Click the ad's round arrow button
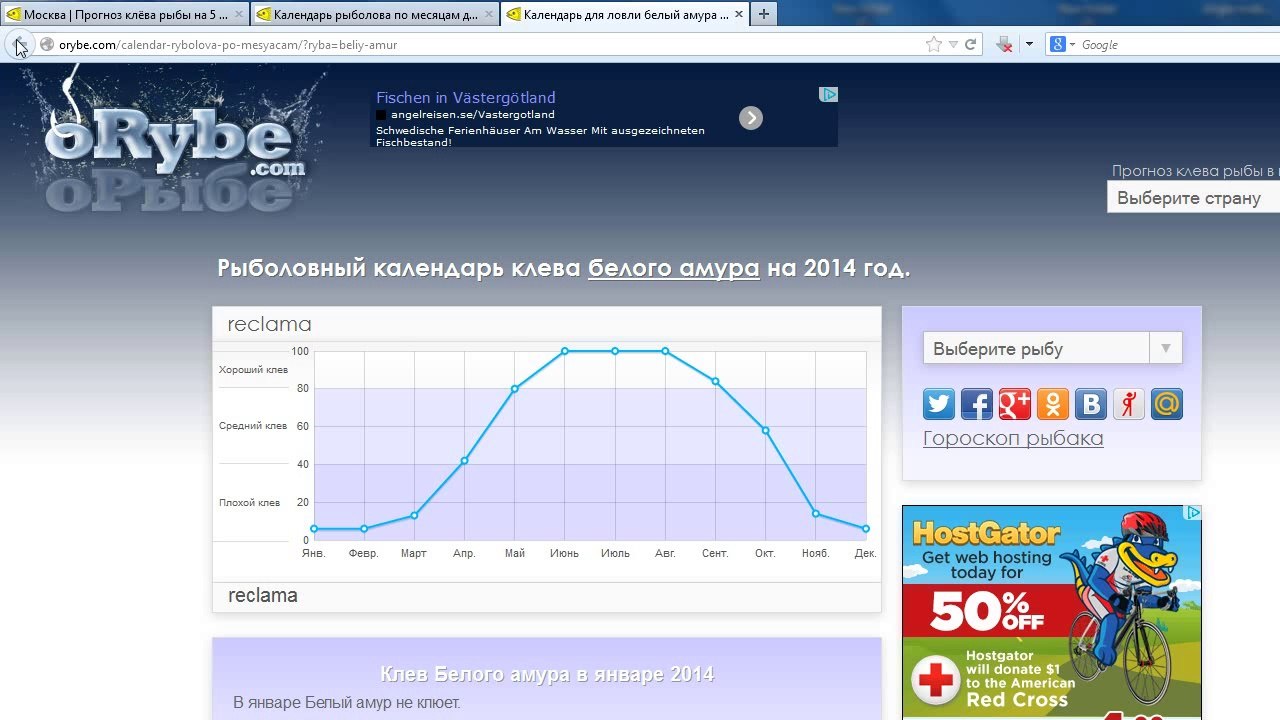The height and width of the screenshot is (720, 1280). coord(751,118)
